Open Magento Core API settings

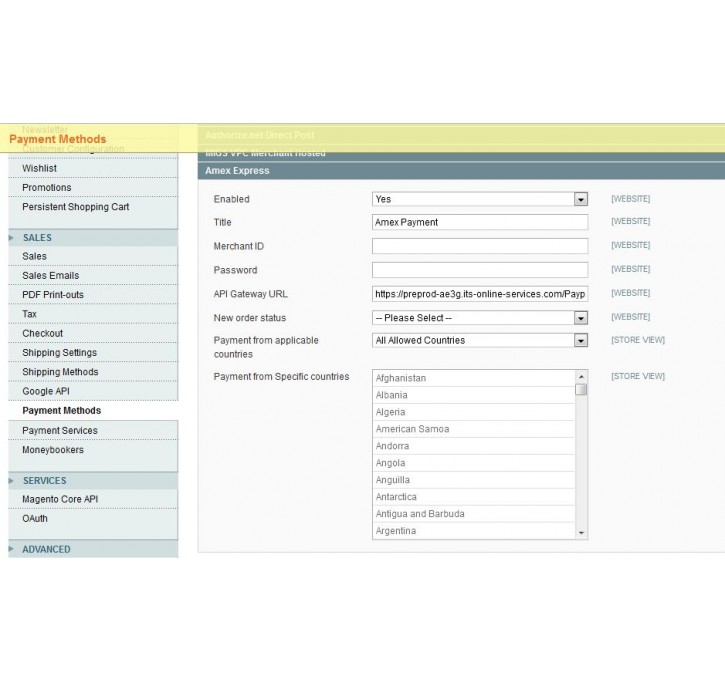92,499
